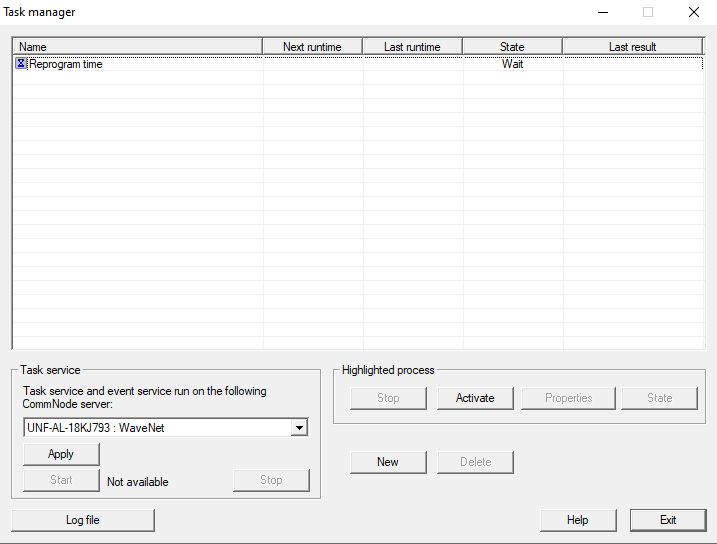The width and height of the screenshot is (717, 544).
Task: Open Properties of the highlighted process
Action: (x=568, y=398)
